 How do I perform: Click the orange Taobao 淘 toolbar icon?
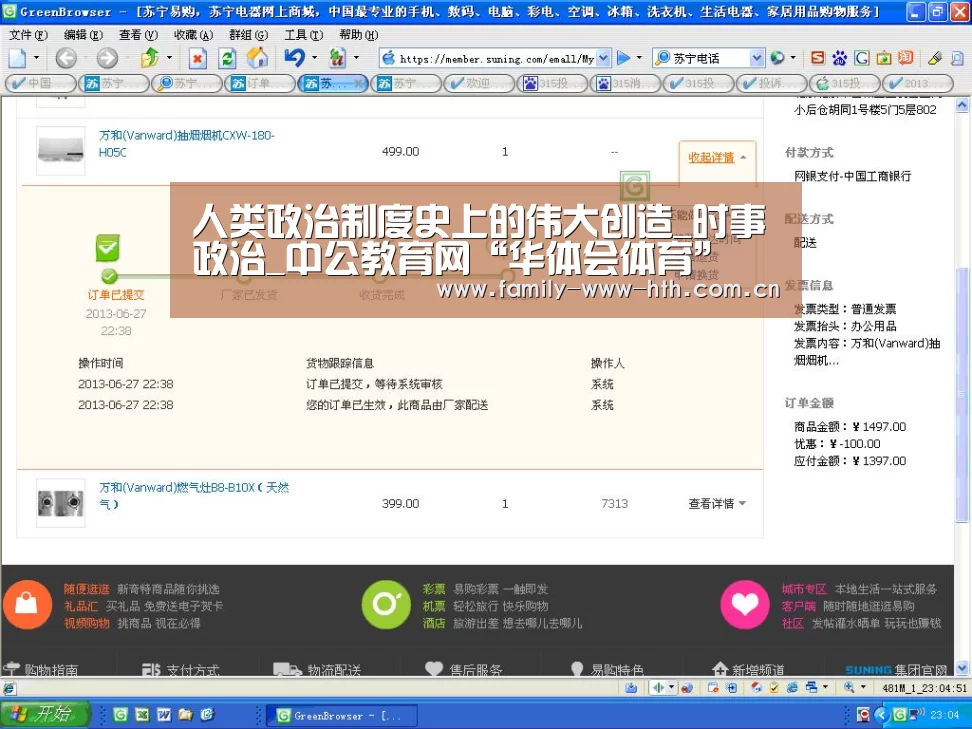pos(906,58)
